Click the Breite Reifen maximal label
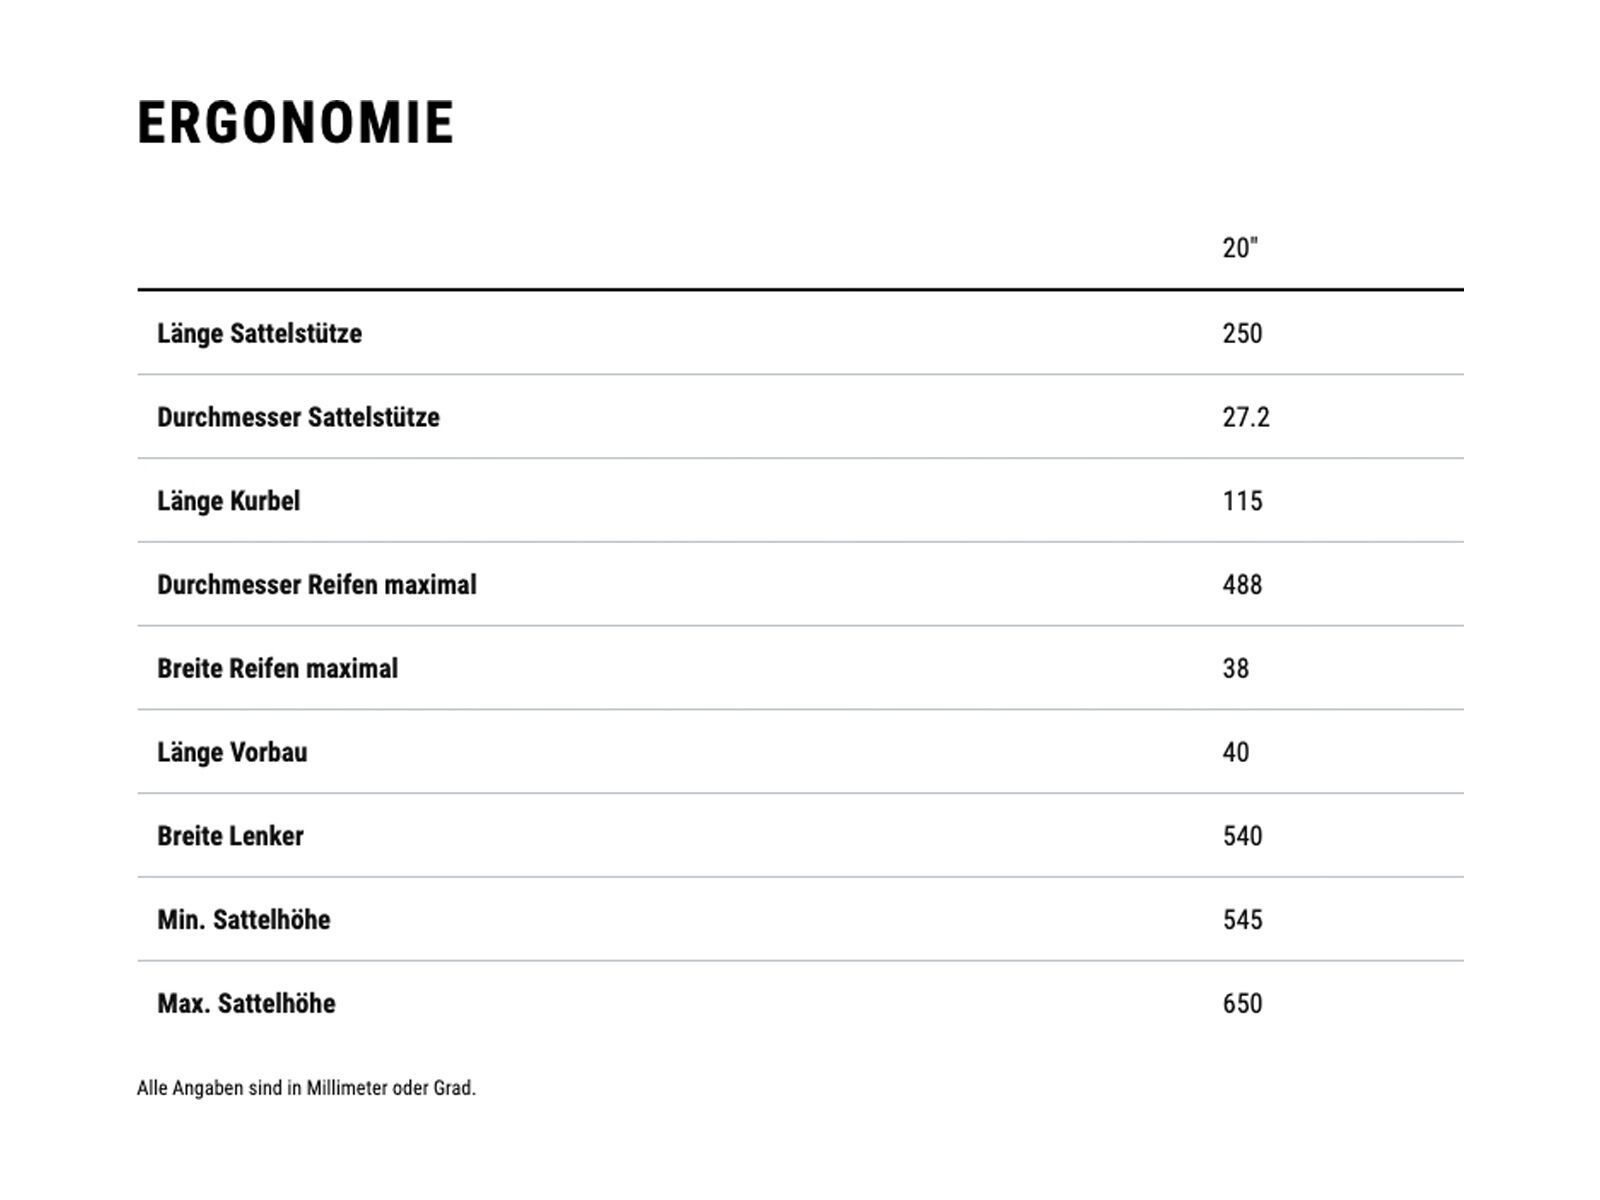This screenshot has width=1600, height=1200. [277, 669]
